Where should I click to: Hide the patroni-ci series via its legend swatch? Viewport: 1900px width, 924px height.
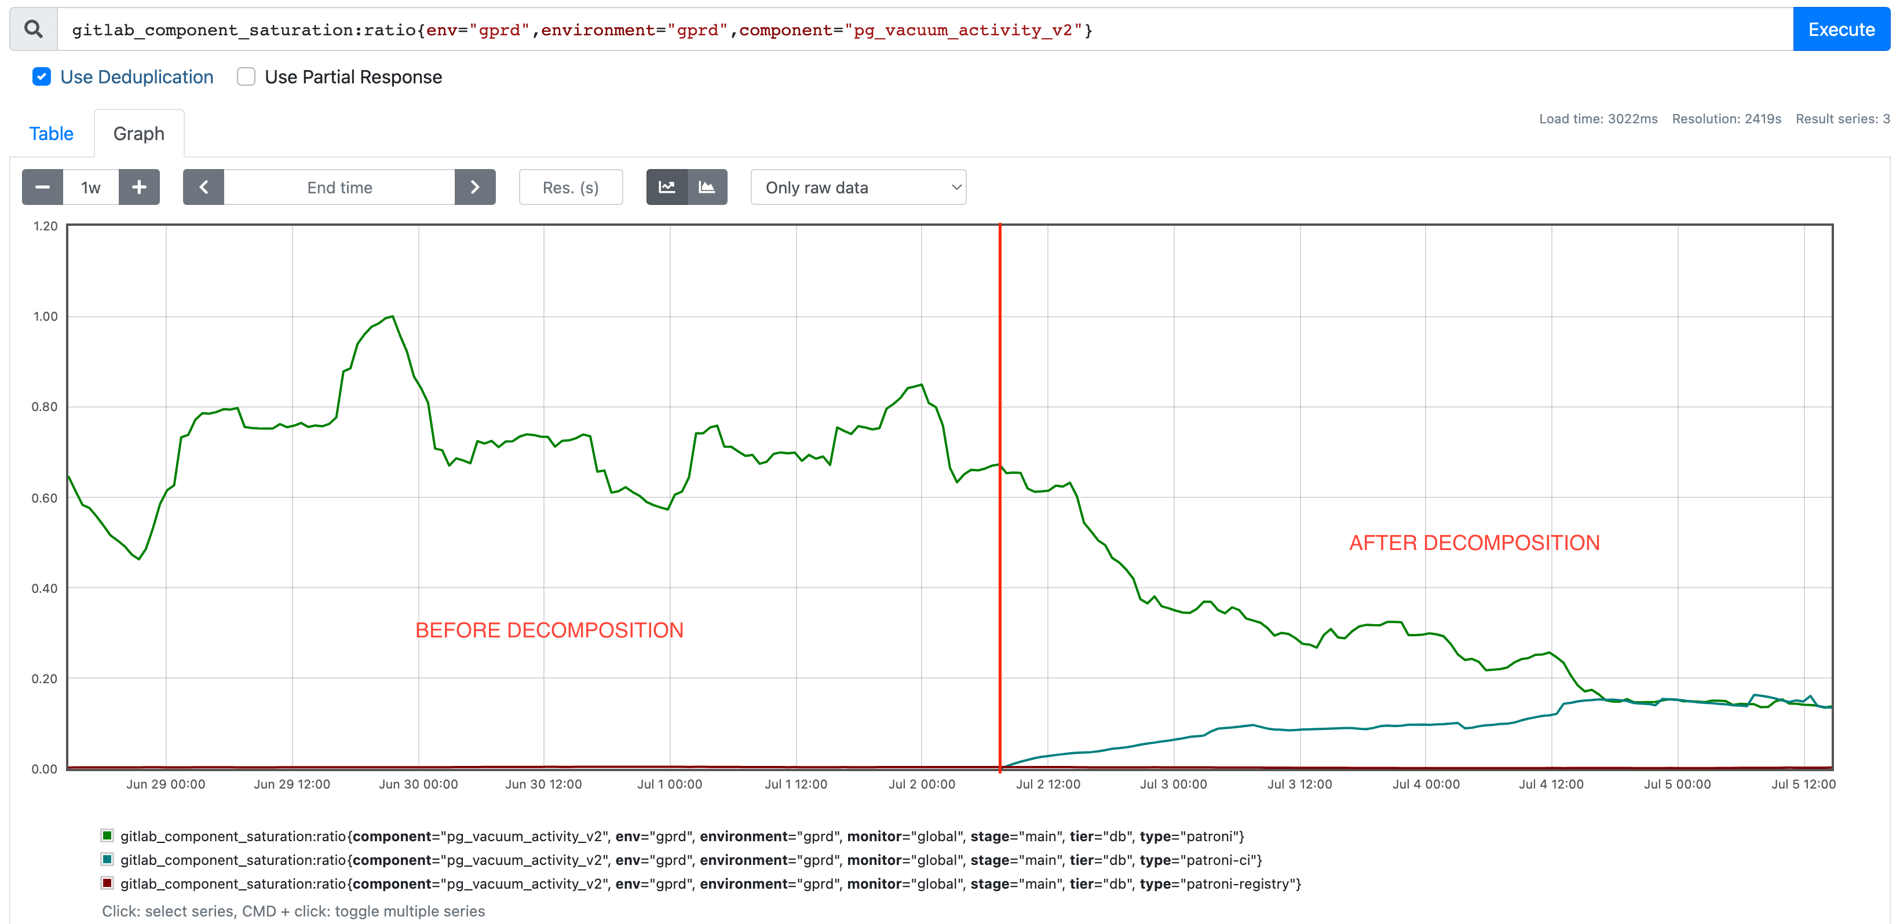(x=105, y=860)
